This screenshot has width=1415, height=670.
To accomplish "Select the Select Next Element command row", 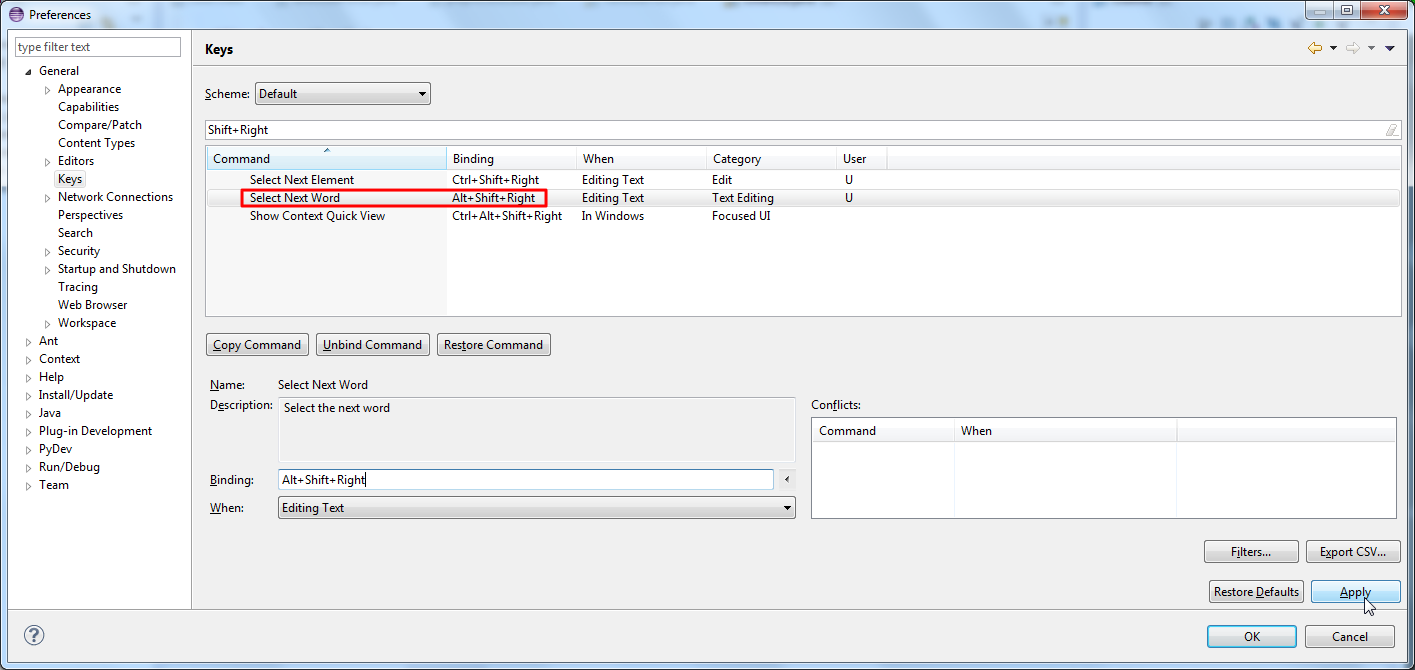I will pos(802,180).
